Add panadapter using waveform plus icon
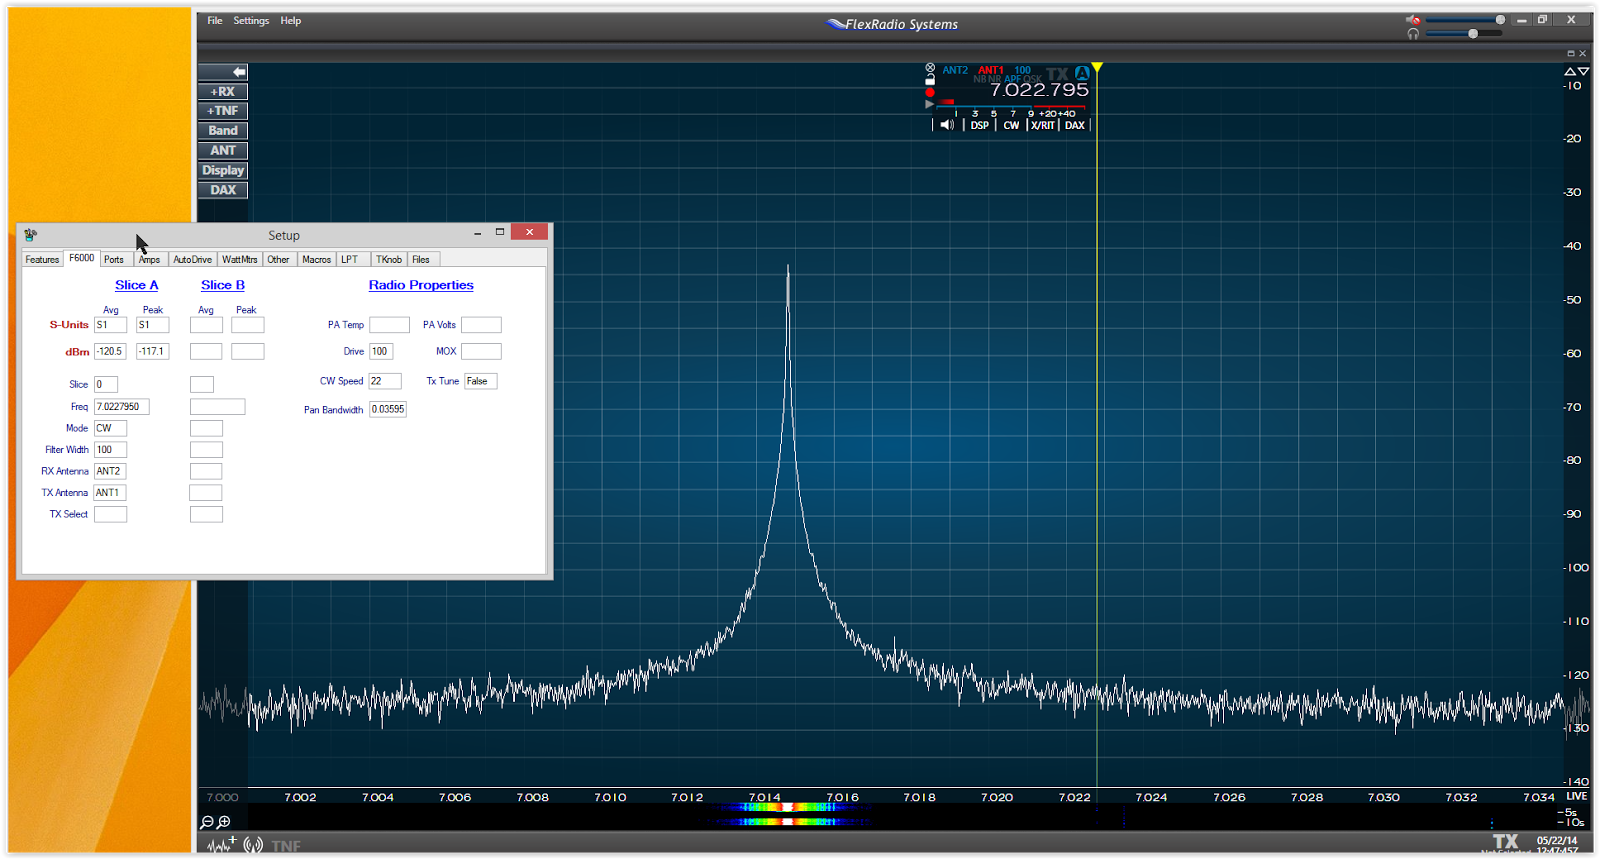This screenshot has height=859, width=1600. [222, 845]
